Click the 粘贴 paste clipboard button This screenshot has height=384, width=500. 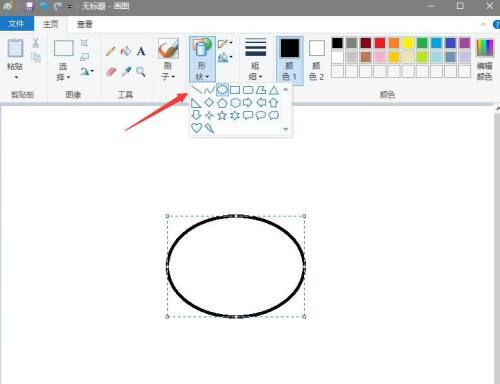click(x=15, y=54)
